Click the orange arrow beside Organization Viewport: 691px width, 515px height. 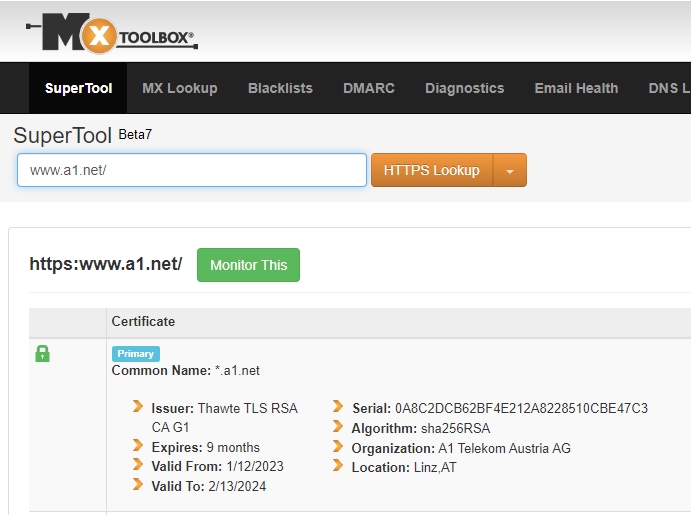tap(338, 446)
